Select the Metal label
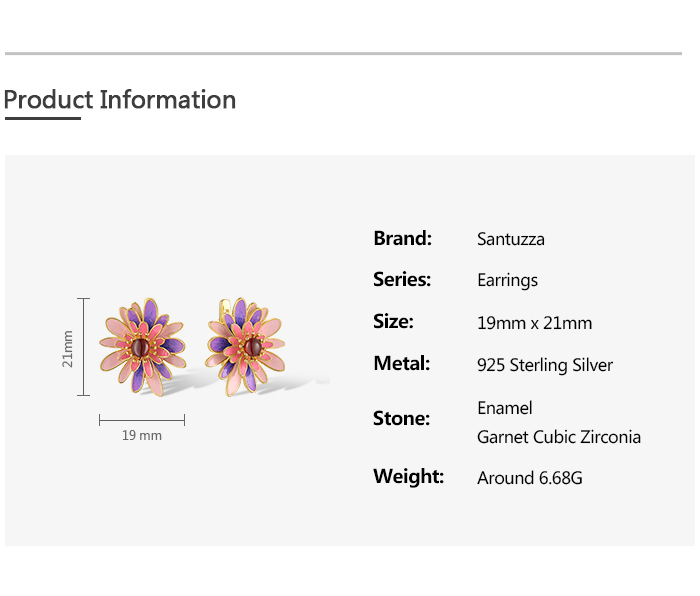 tap(401, 364)
